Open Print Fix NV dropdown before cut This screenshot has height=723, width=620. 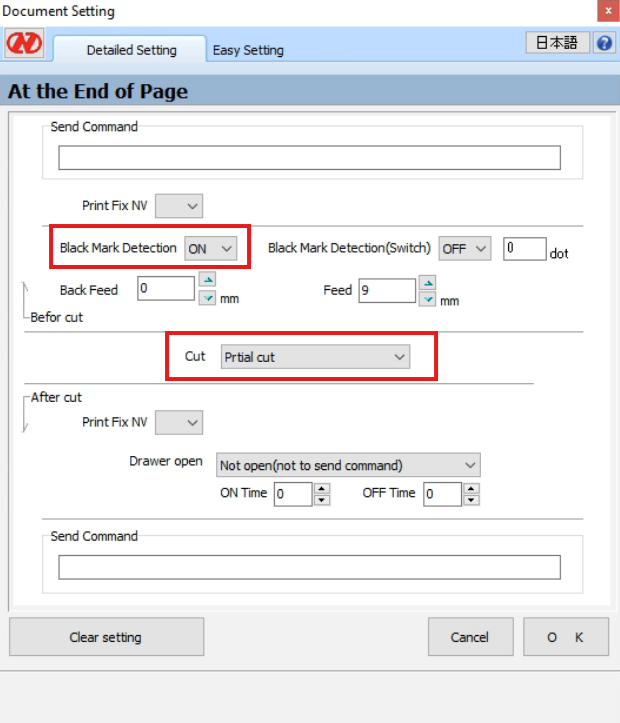[x=179, y=207]
